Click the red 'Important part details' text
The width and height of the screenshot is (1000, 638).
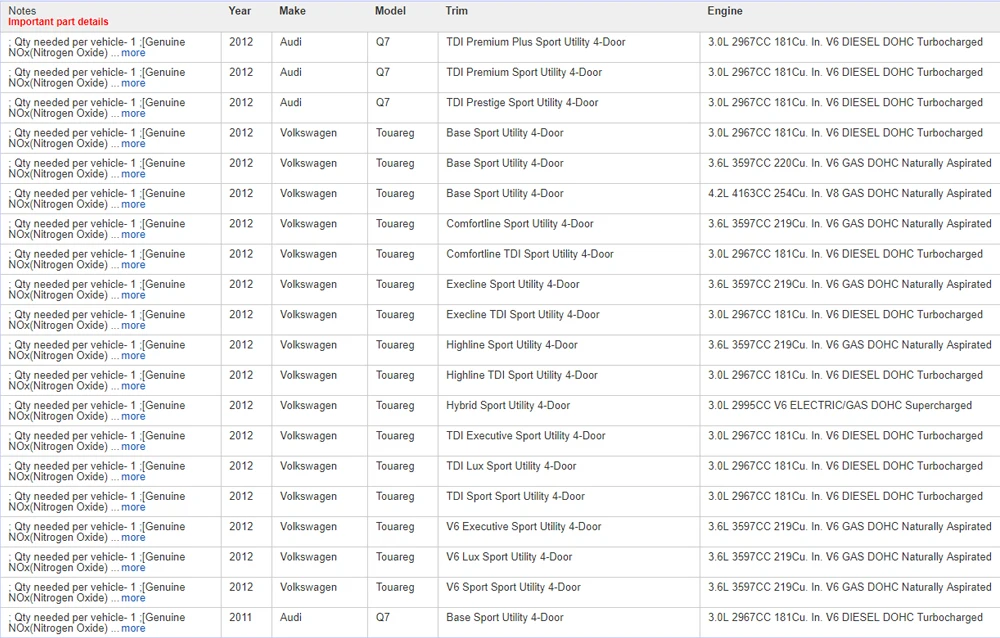pyautogui.click(x=58, y=22)
